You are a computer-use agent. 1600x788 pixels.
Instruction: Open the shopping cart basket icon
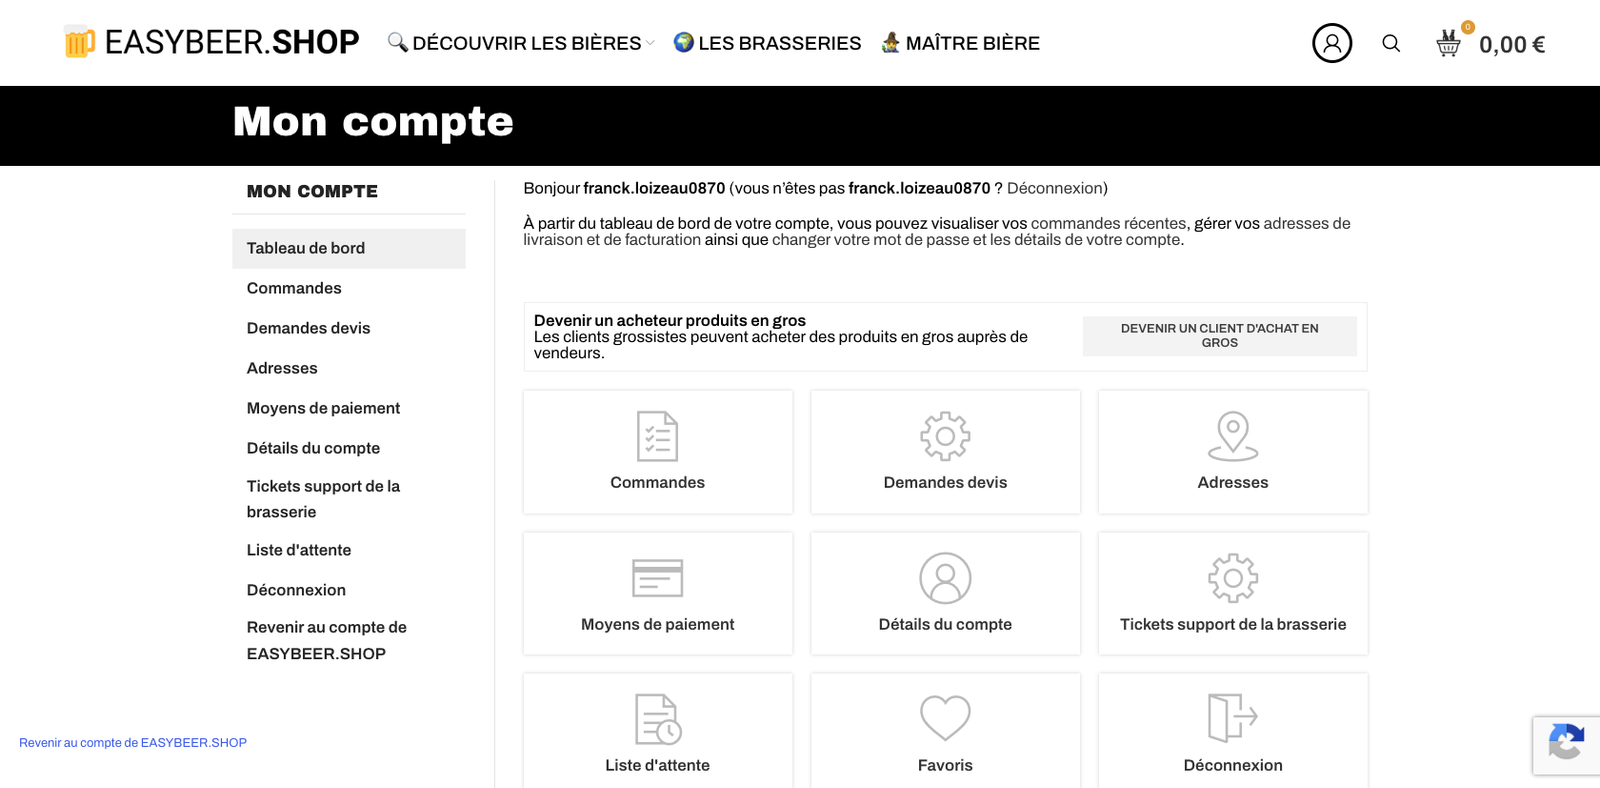[1448, 43]
